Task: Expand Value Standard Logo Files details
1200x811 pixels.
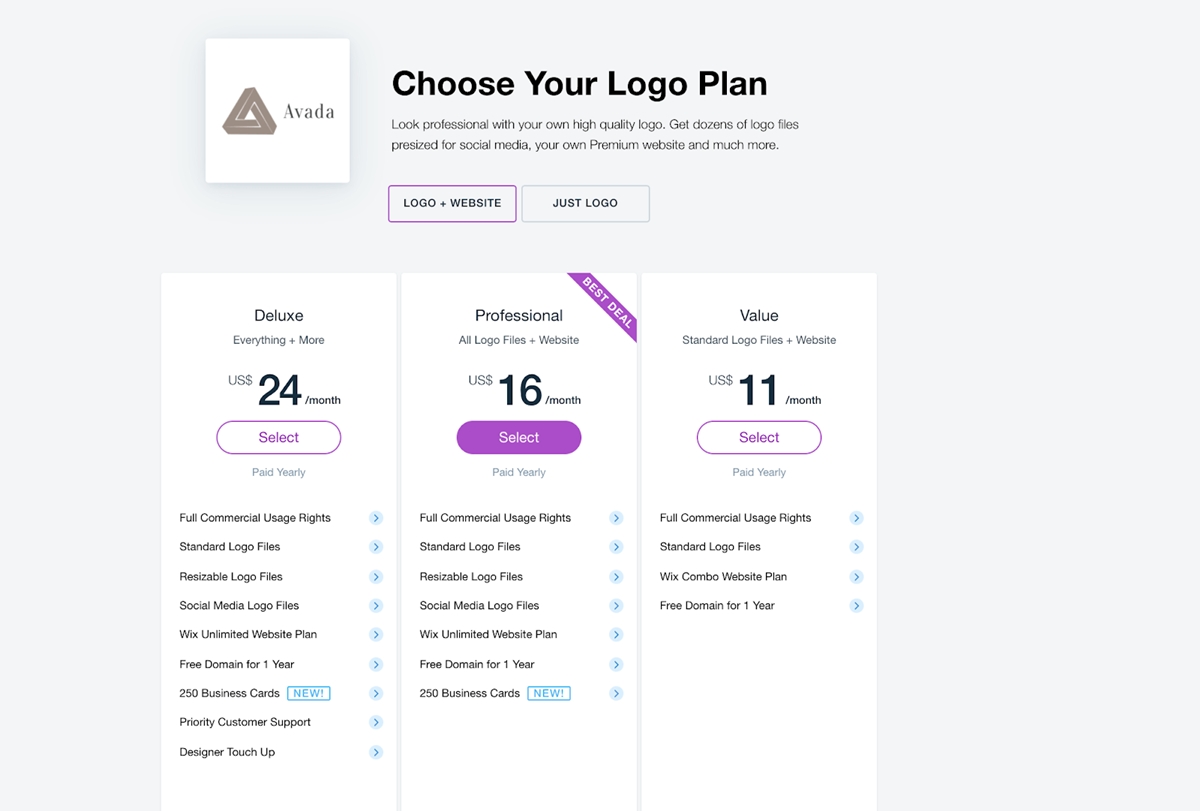Action: [856, 547]
